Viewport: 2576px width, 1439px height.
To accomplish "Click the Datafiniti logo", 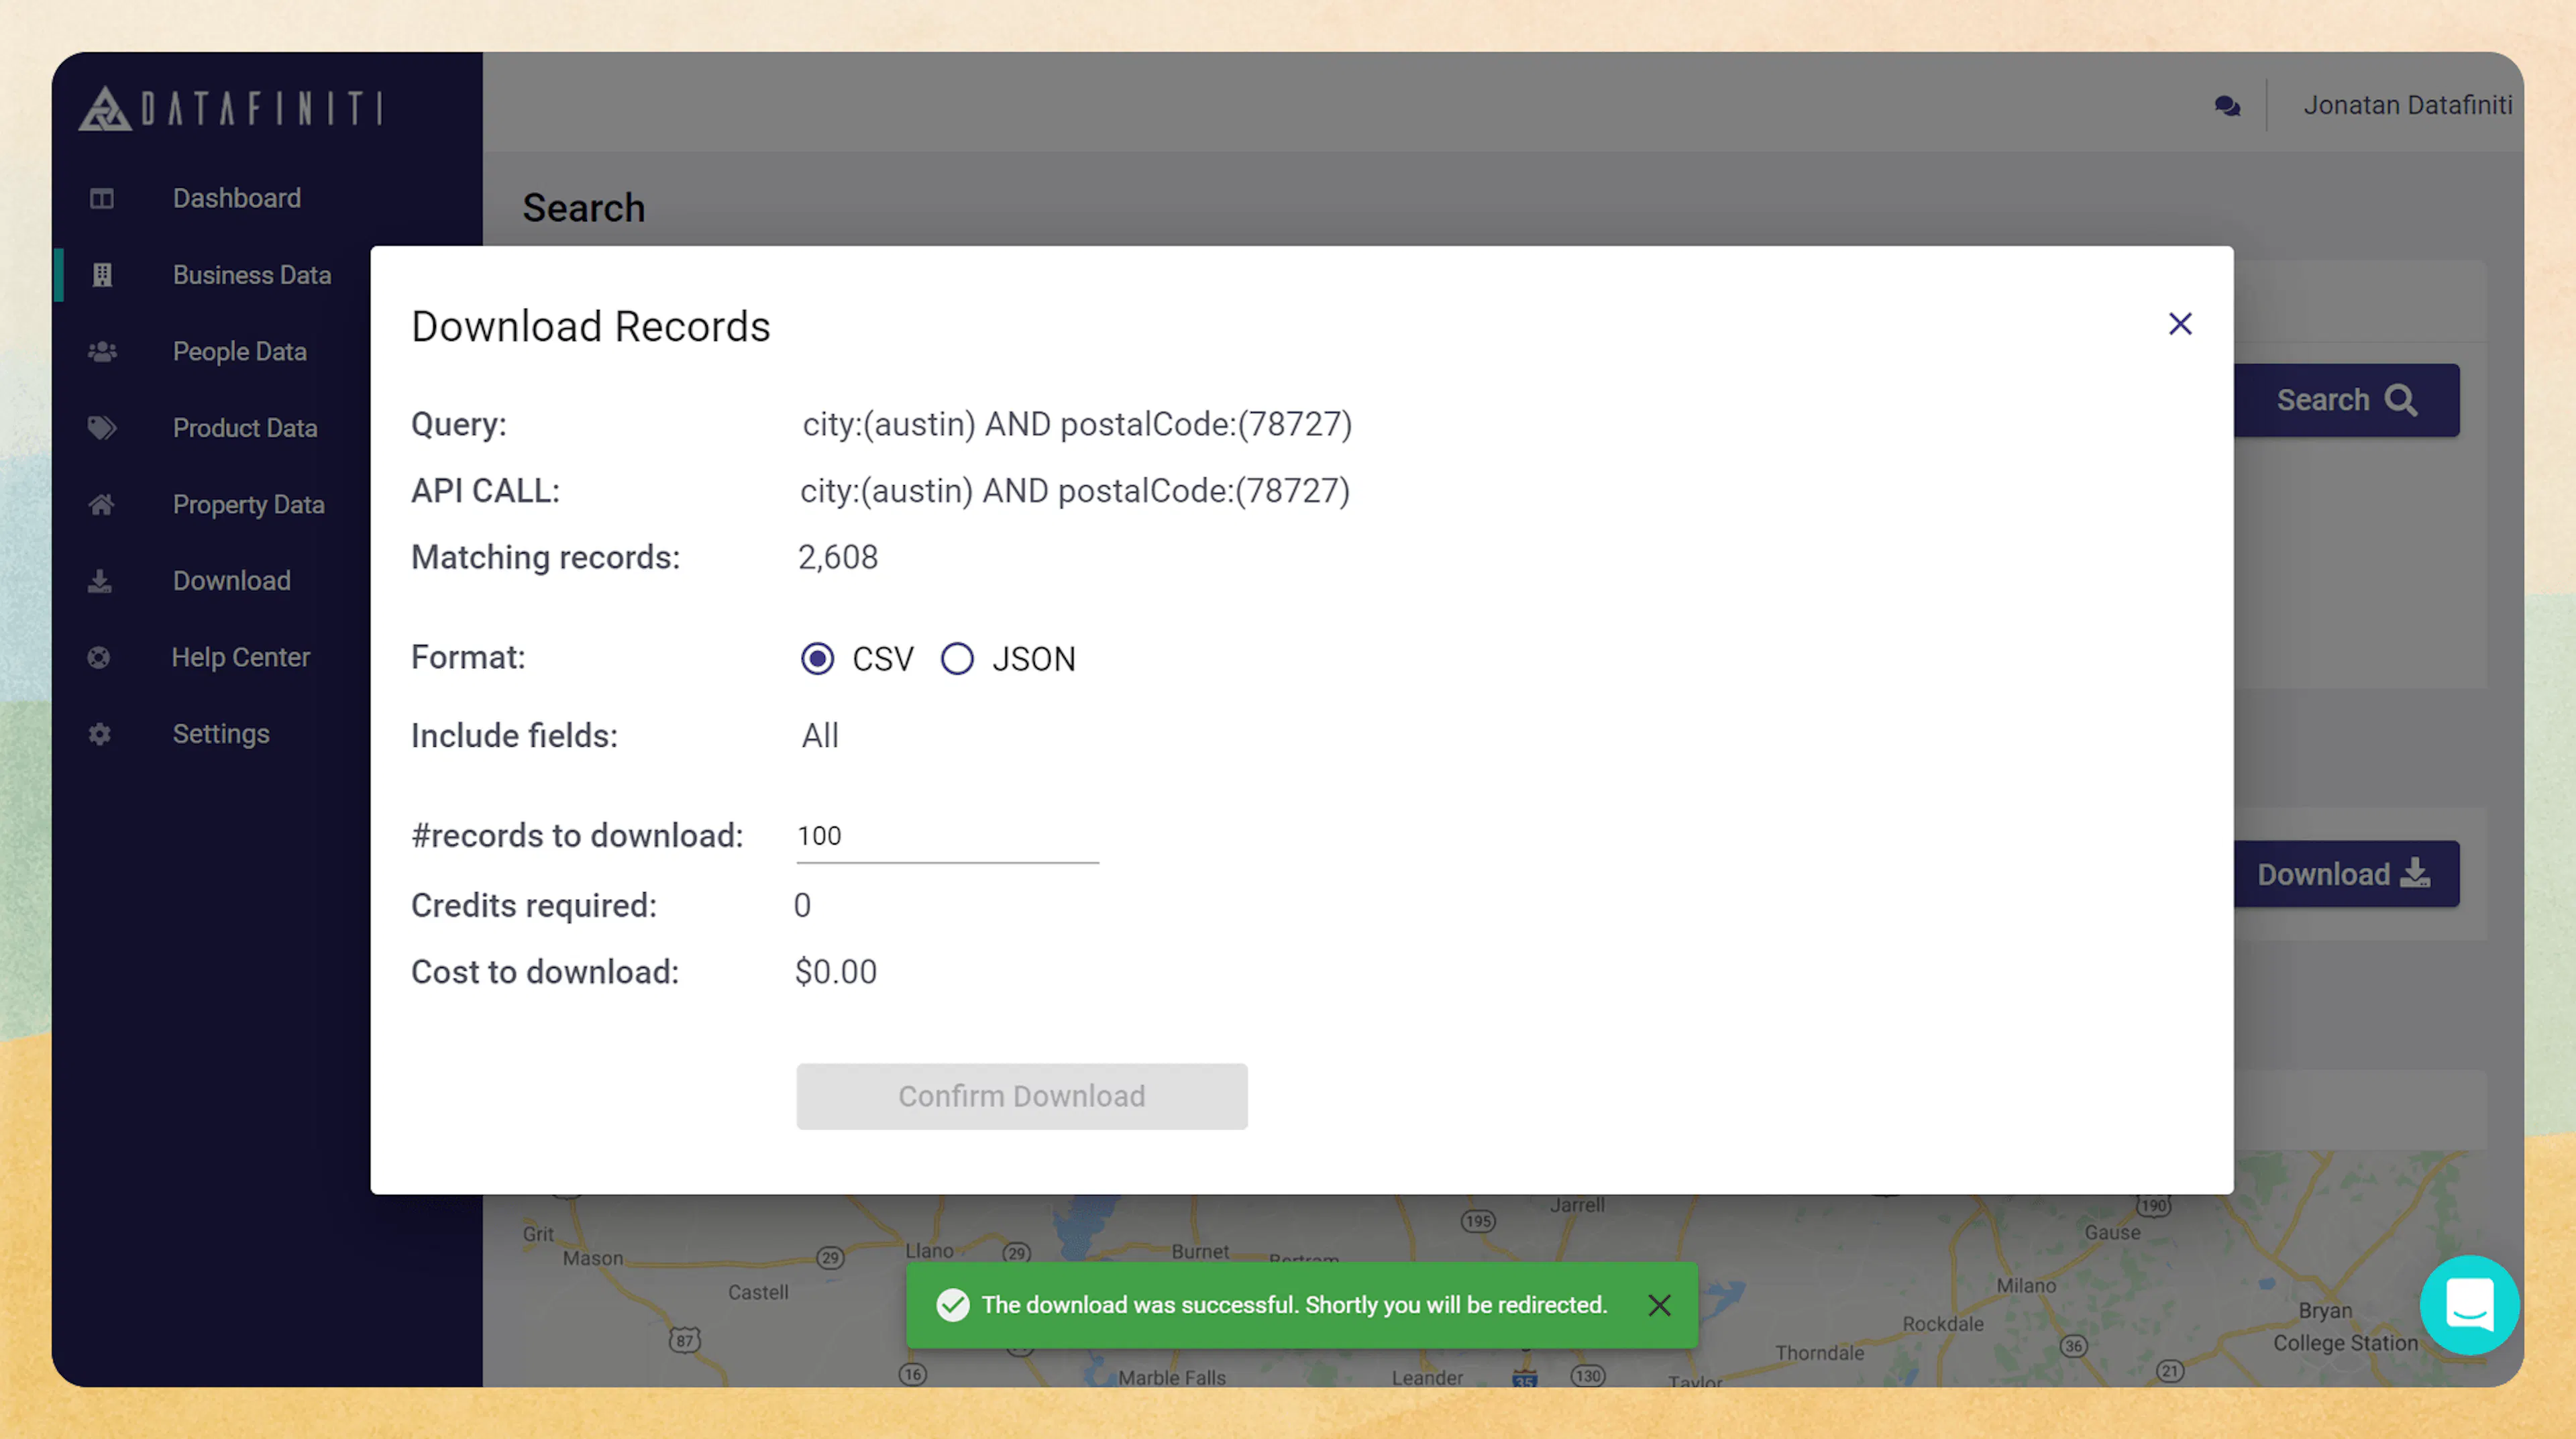I will tap(230, 108).
